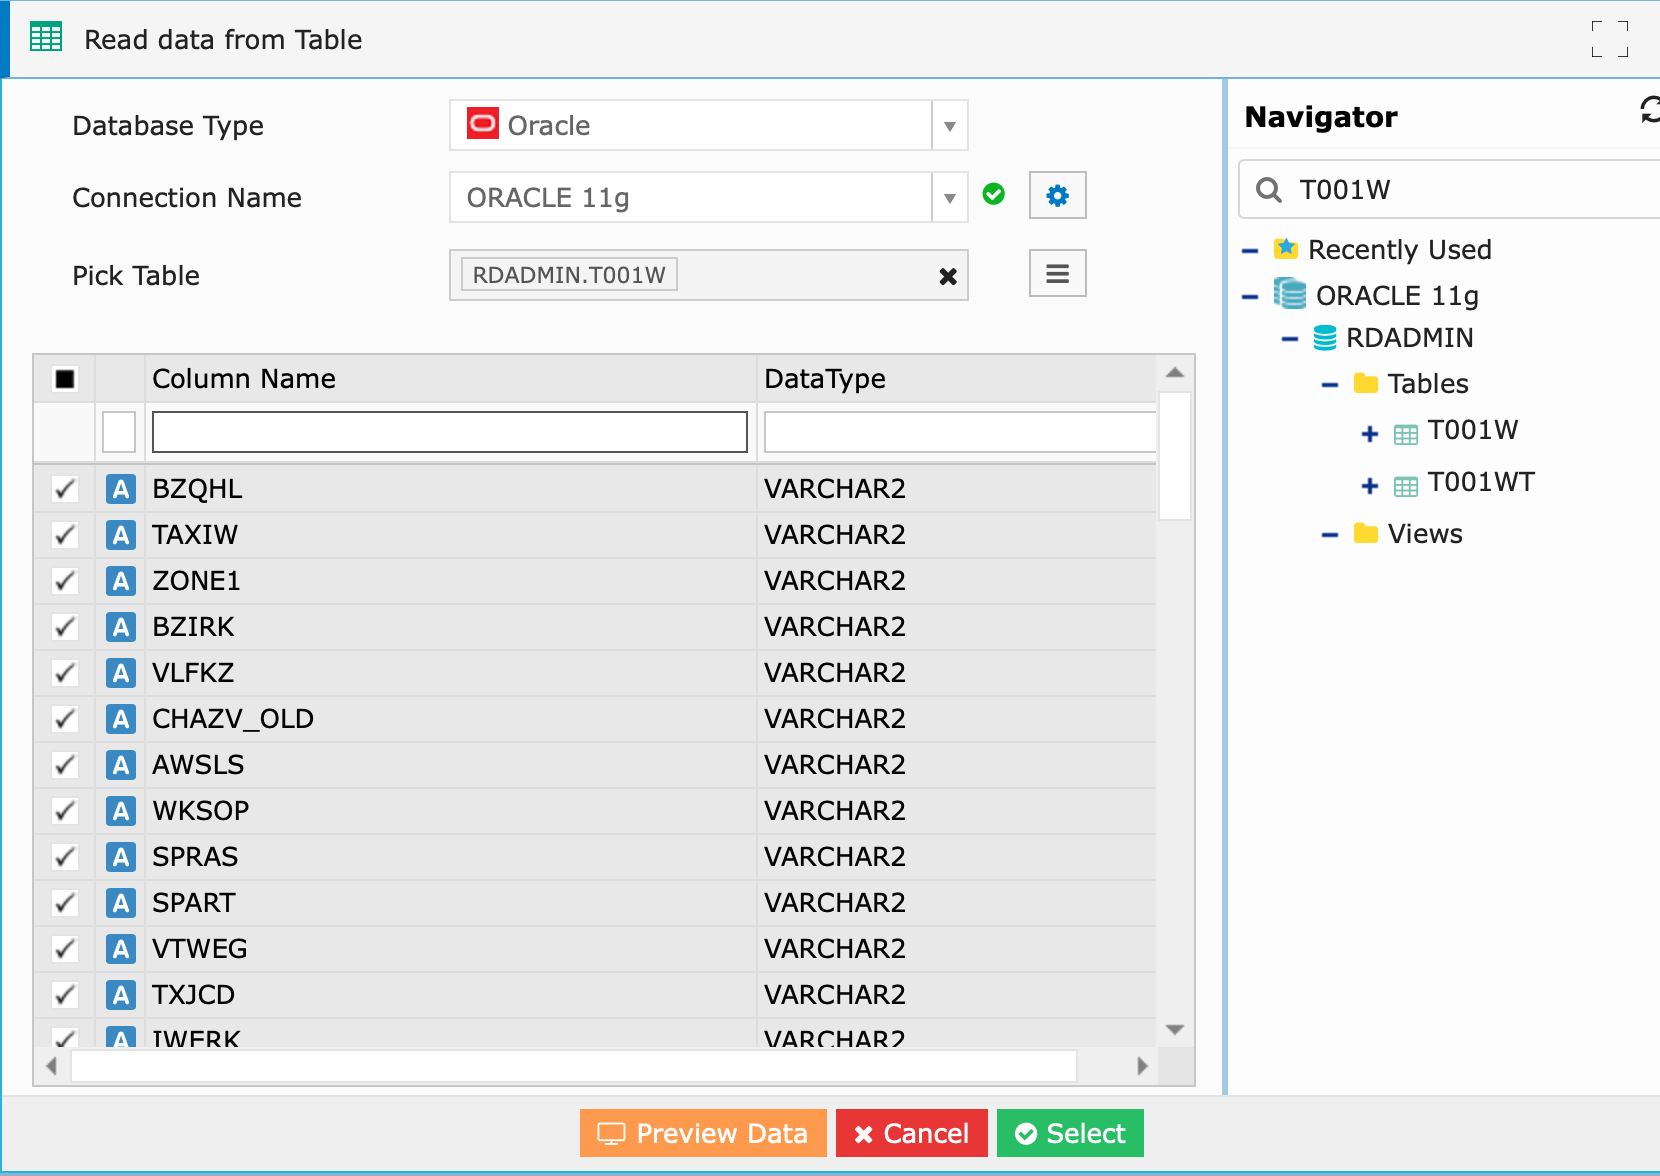Click the Column Name filter field
The image size is (1660, 1176).
[449, 432]
